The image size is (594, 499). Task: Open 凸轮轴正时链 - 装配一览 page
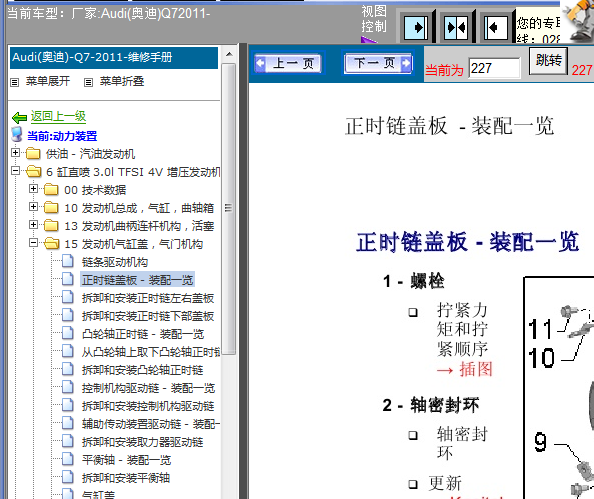[x=143, y=334]
